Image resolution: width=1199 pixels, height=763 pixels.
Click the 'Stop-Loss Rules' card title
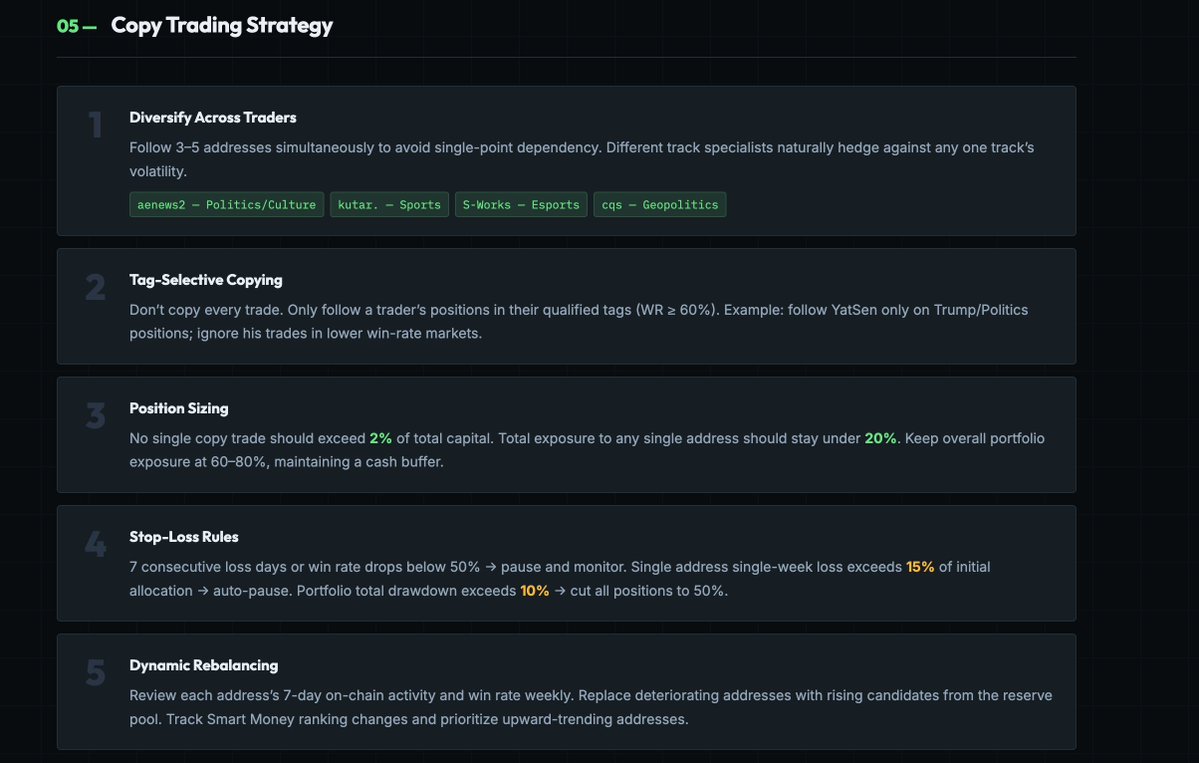(184, 537)
